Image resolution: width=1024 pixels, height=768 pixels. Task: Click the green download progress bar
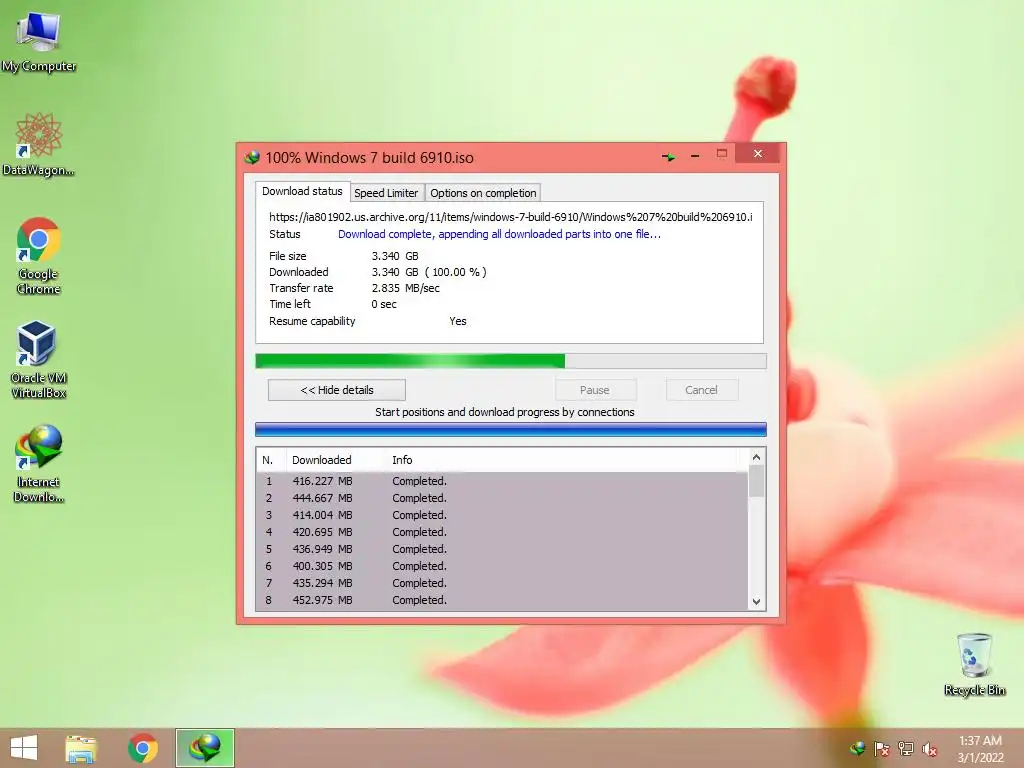(x=511, y=361)
